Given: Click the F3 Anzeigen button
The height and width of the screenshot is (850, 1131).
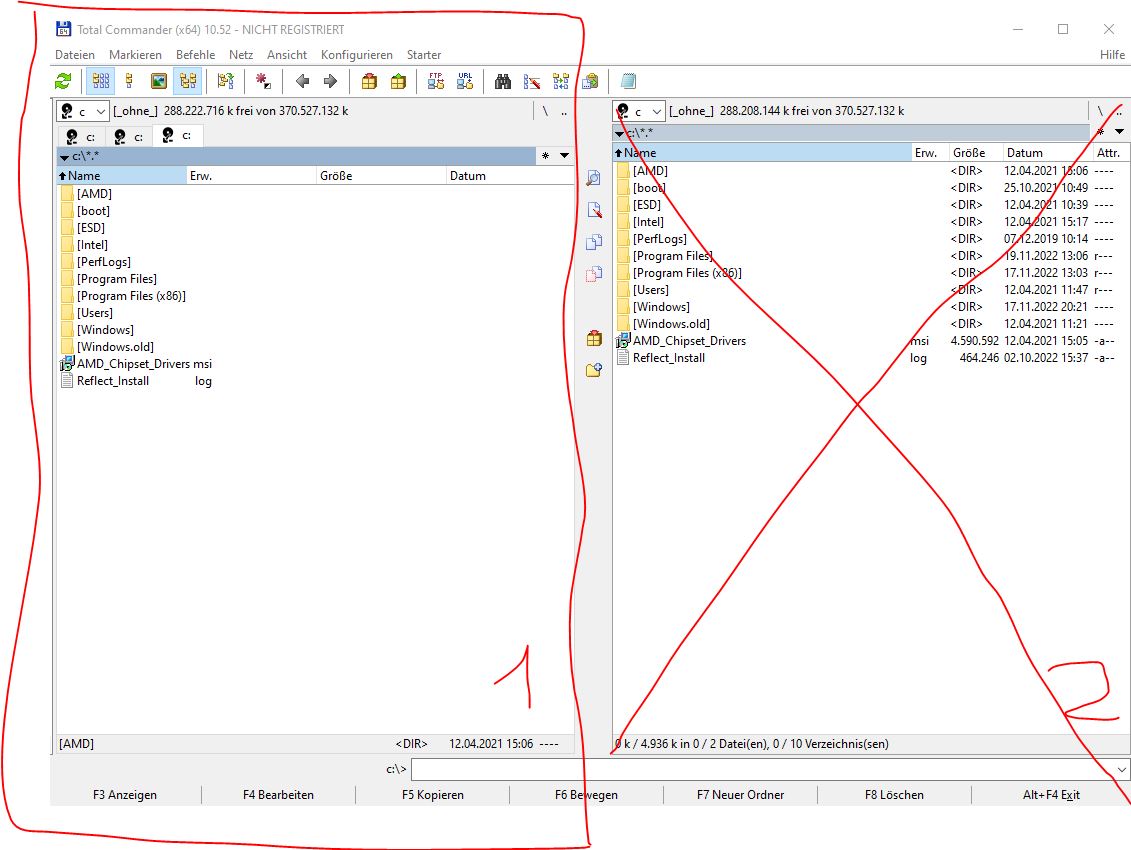Looking at the screenshot, I should coord(125,795).
